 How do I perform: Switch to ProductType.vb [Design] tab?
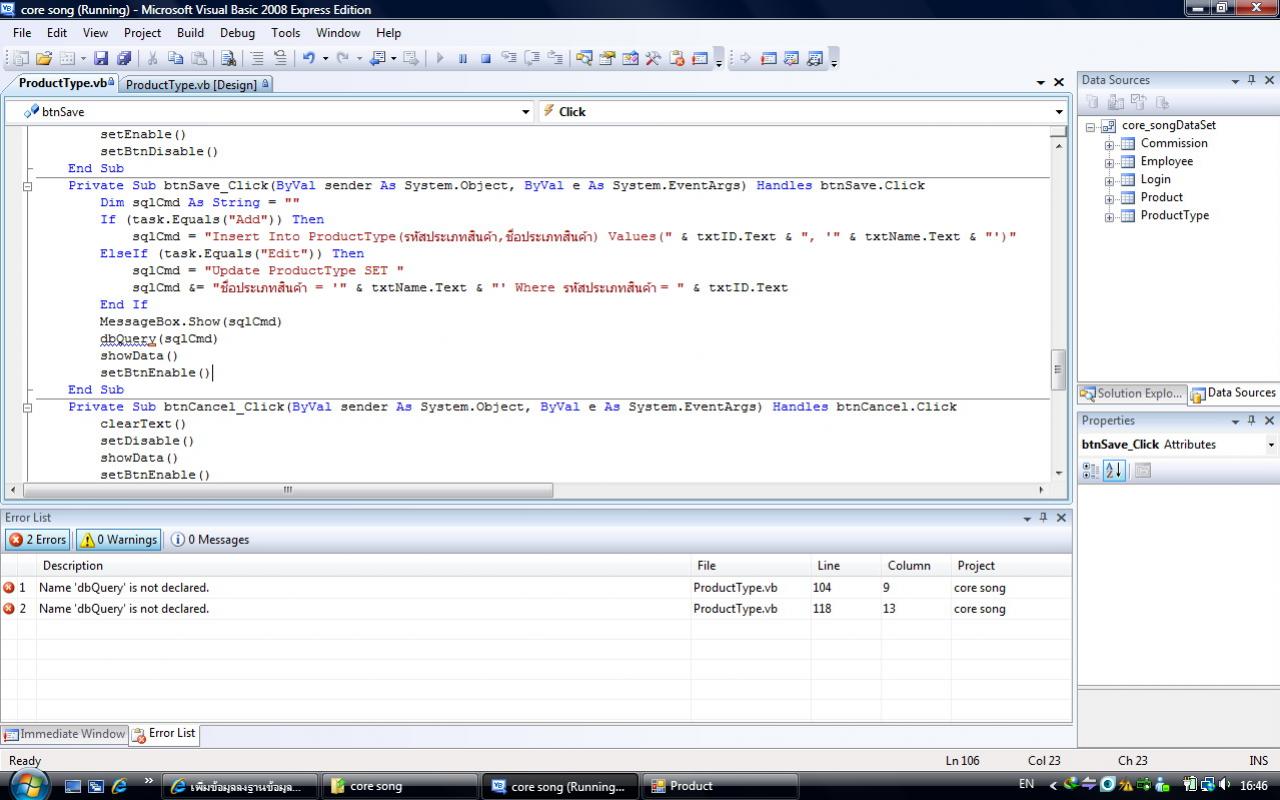(x=191, y=85)
